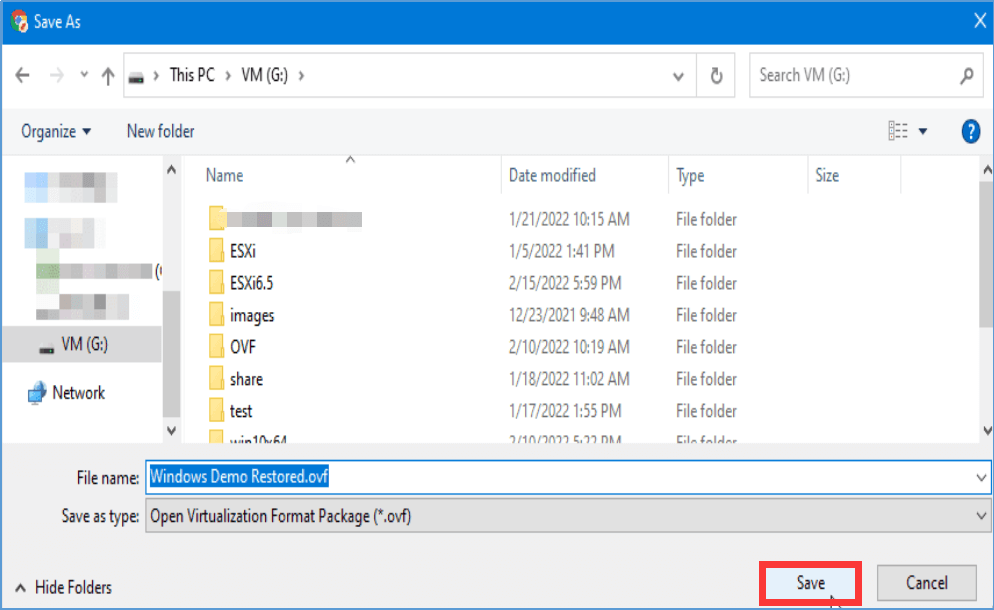994x610 pixels.
Task: Select the share folder
Action: [x=246, y=379]
